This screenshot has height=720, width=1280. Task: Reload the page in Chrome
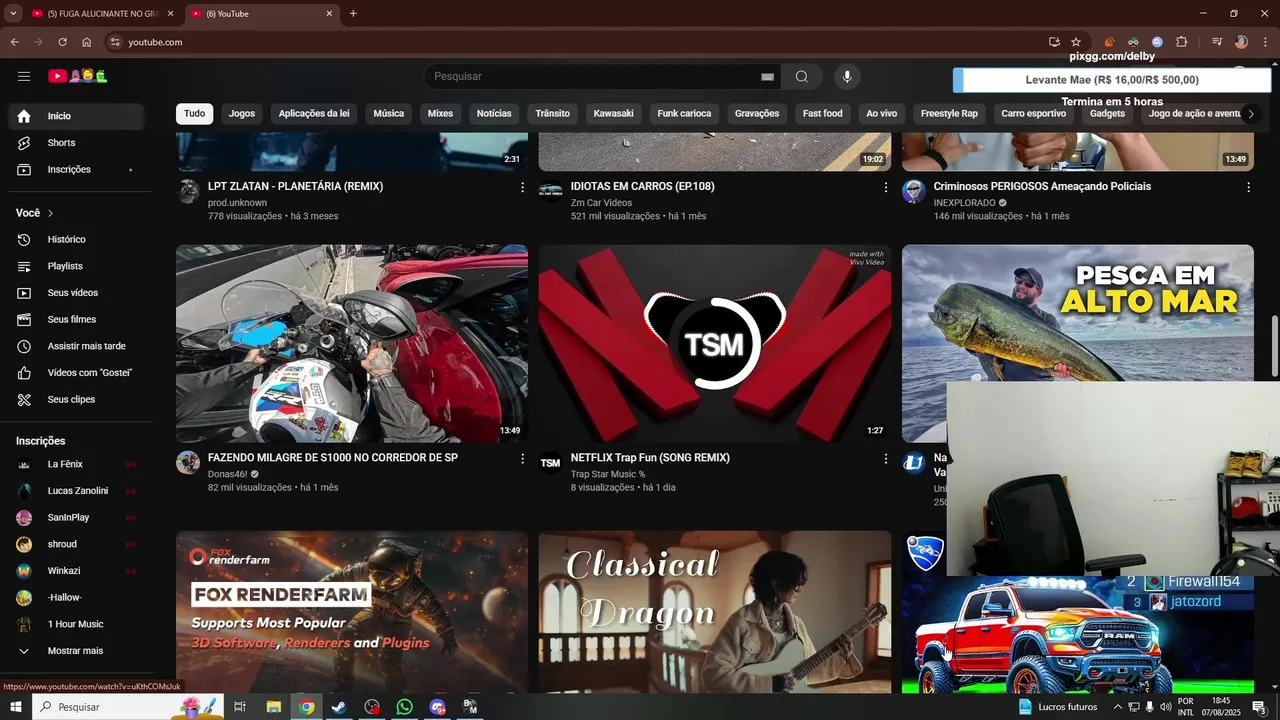(62, 42)
